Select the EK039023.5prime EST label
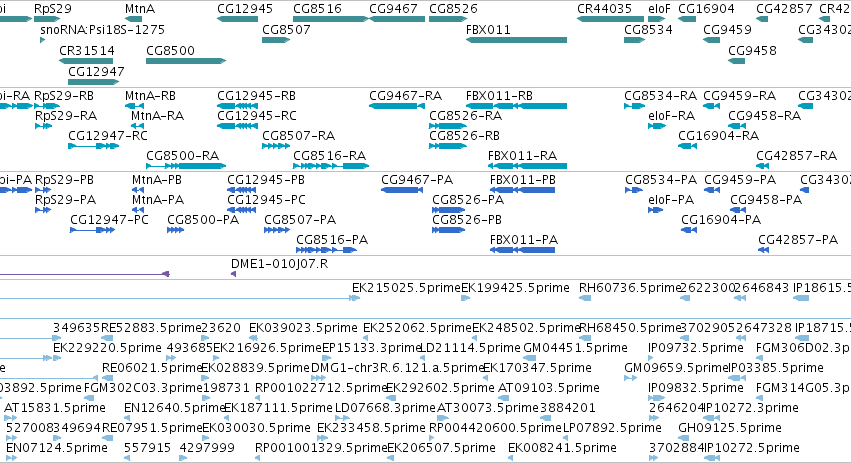 (303, 328)
